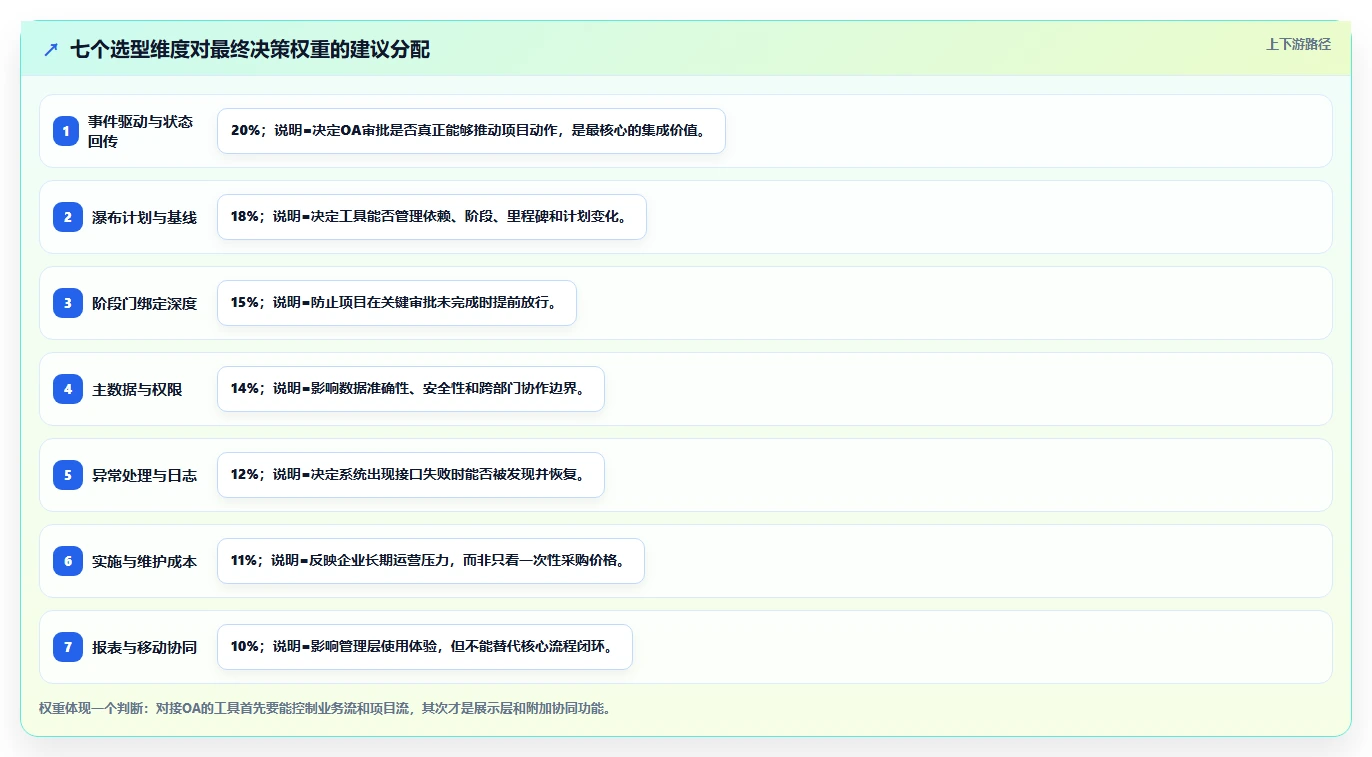Click the 实施与维护成本 label
1372x757 pixels.
click(145, 561)
